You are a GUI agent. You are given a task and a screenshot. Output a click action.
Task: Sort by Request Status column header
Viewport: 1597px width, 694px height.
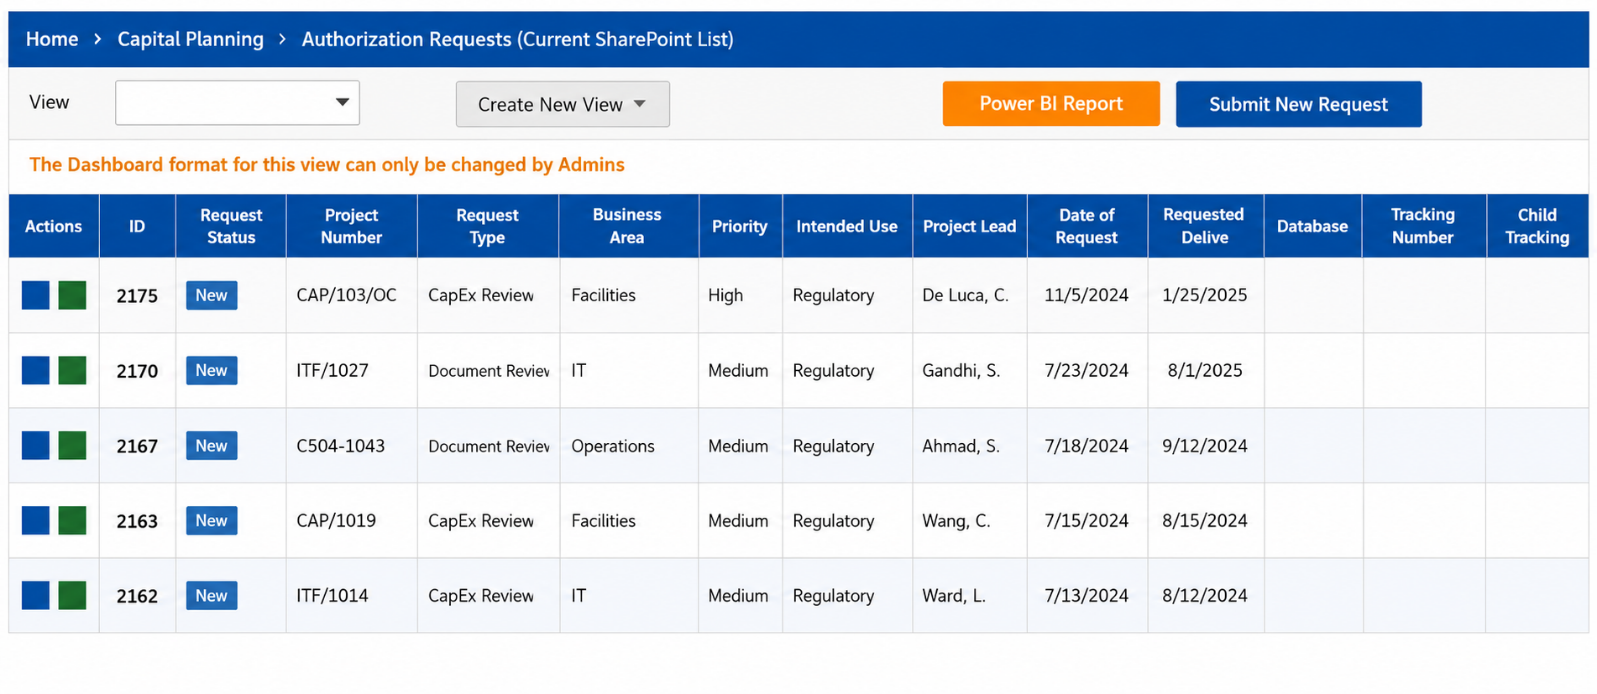click(x=231, y=226)
